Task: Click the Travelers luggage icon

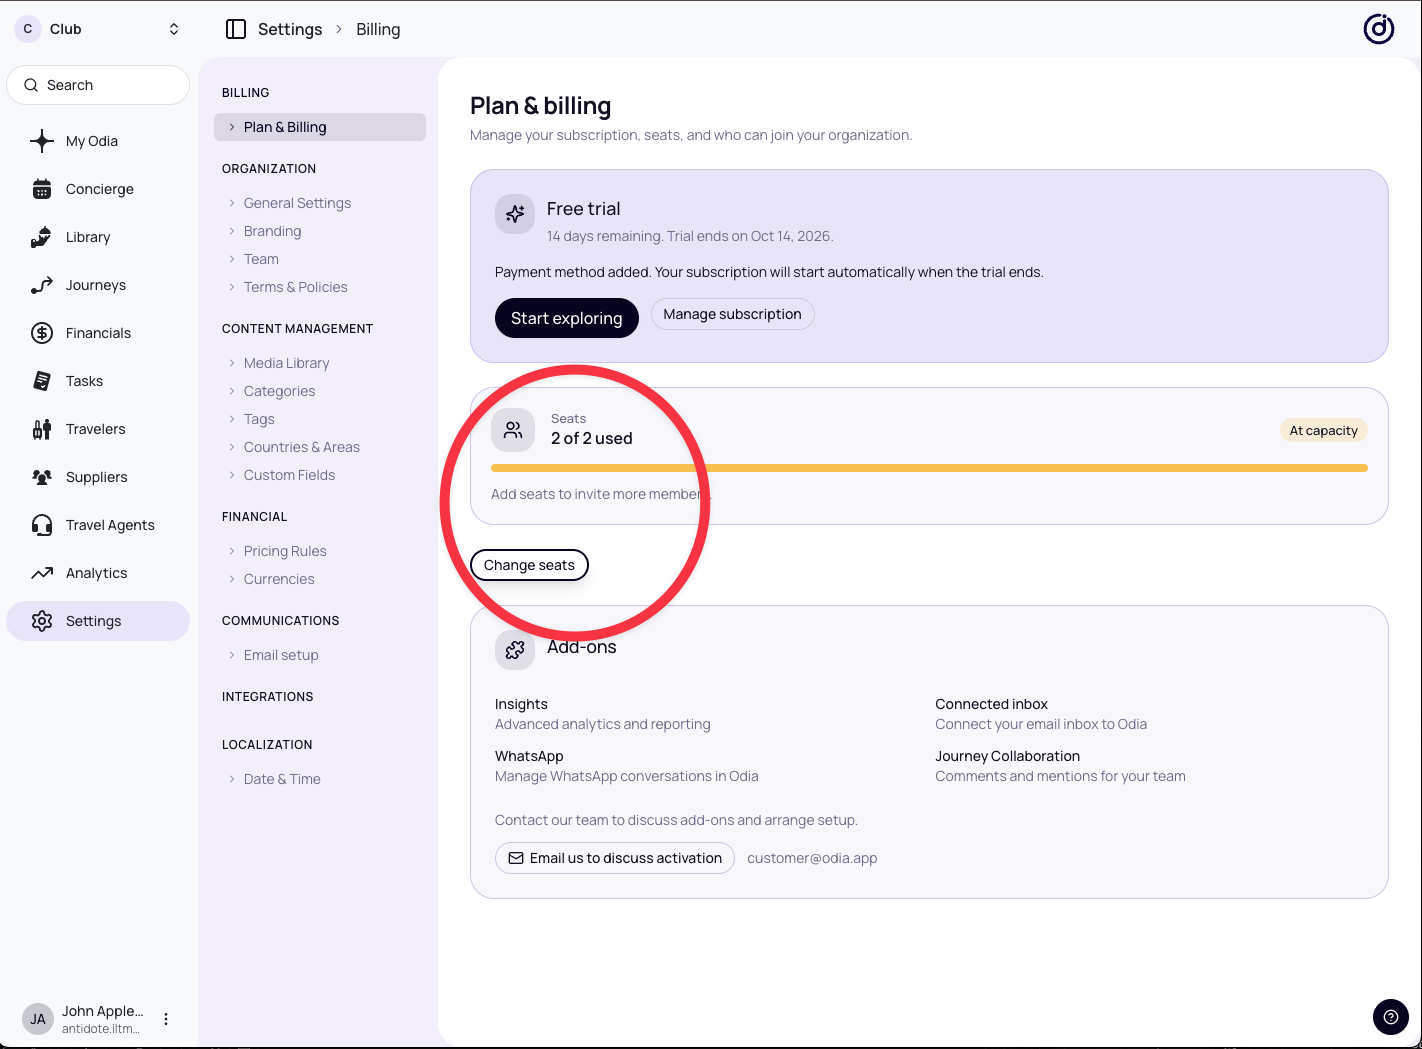Action: pyautogui.click(x=42, y=429)
